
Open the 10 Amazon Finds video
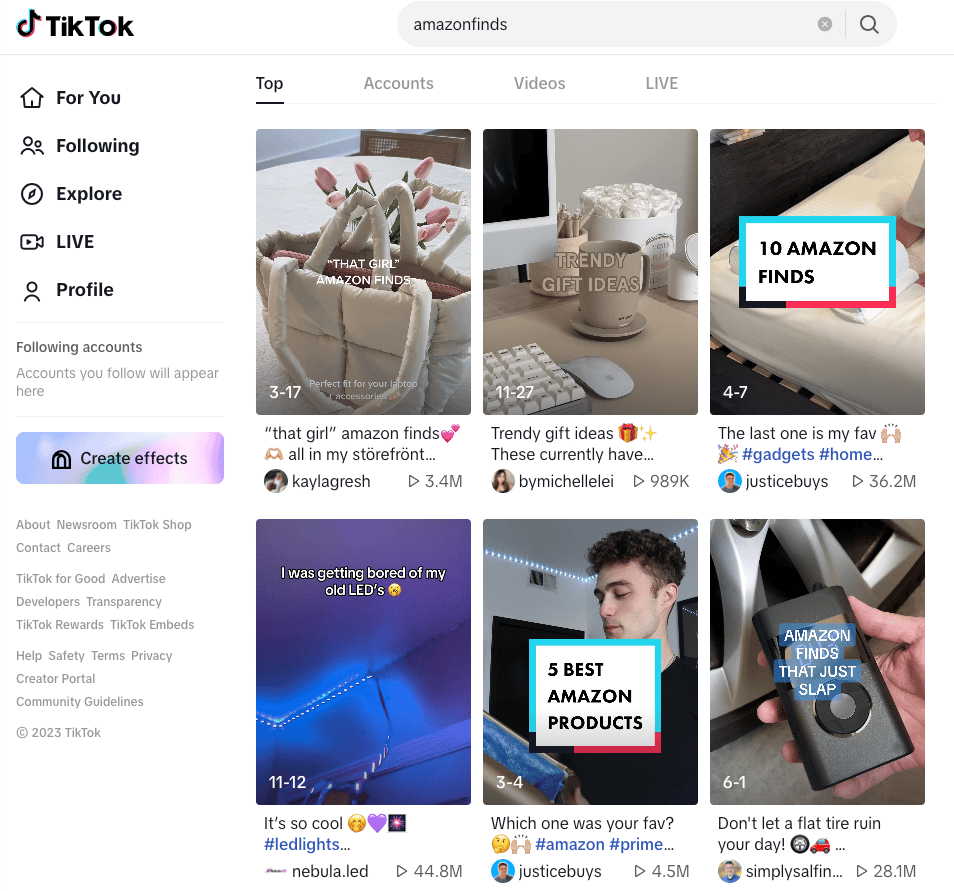pyautogui.click(x=817, y=272)
